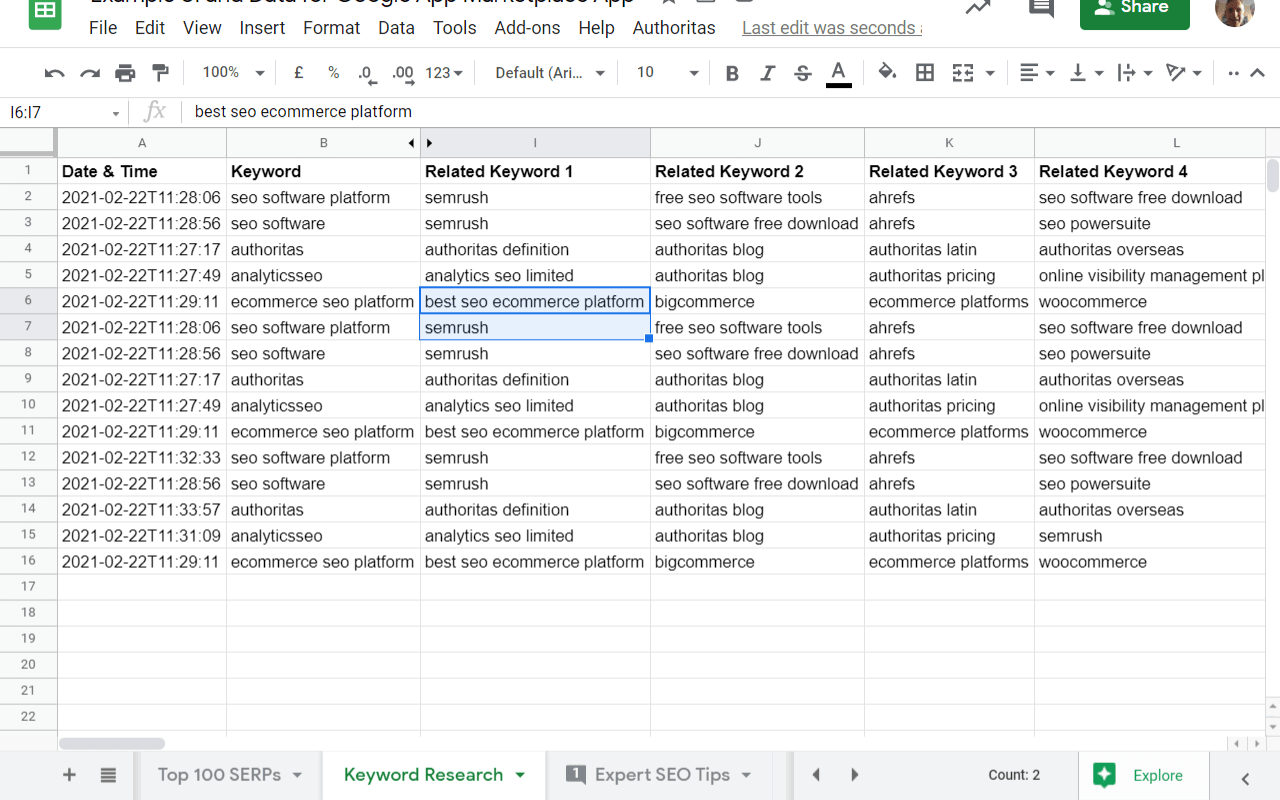Screen dimensions: 1280x800
Task: Format as percent
Action: coord(333,73)
